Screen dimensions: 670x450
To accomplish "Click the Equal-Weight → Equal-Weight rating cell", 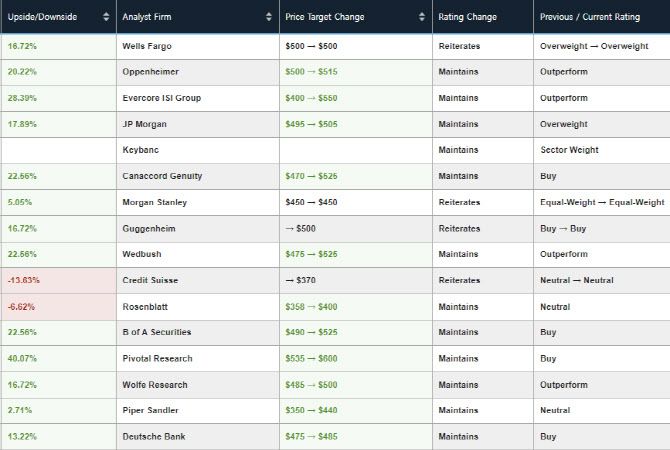I will pos(601,202).
